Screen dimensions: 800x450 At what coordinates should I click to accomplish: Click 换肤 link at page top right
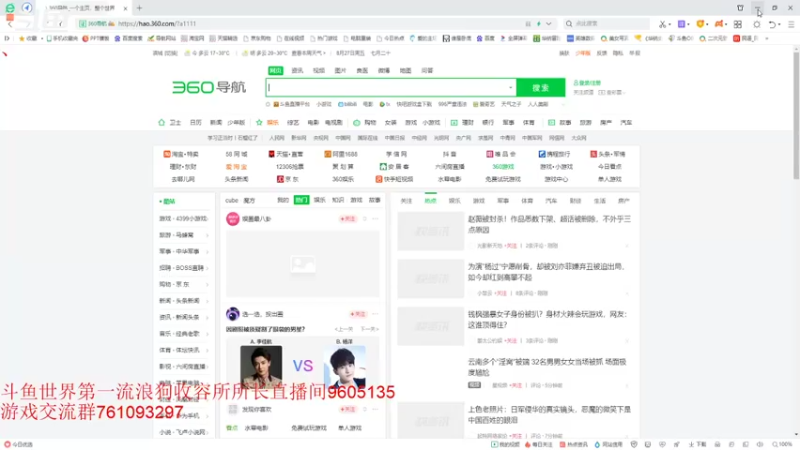click(x=564, y=53)
